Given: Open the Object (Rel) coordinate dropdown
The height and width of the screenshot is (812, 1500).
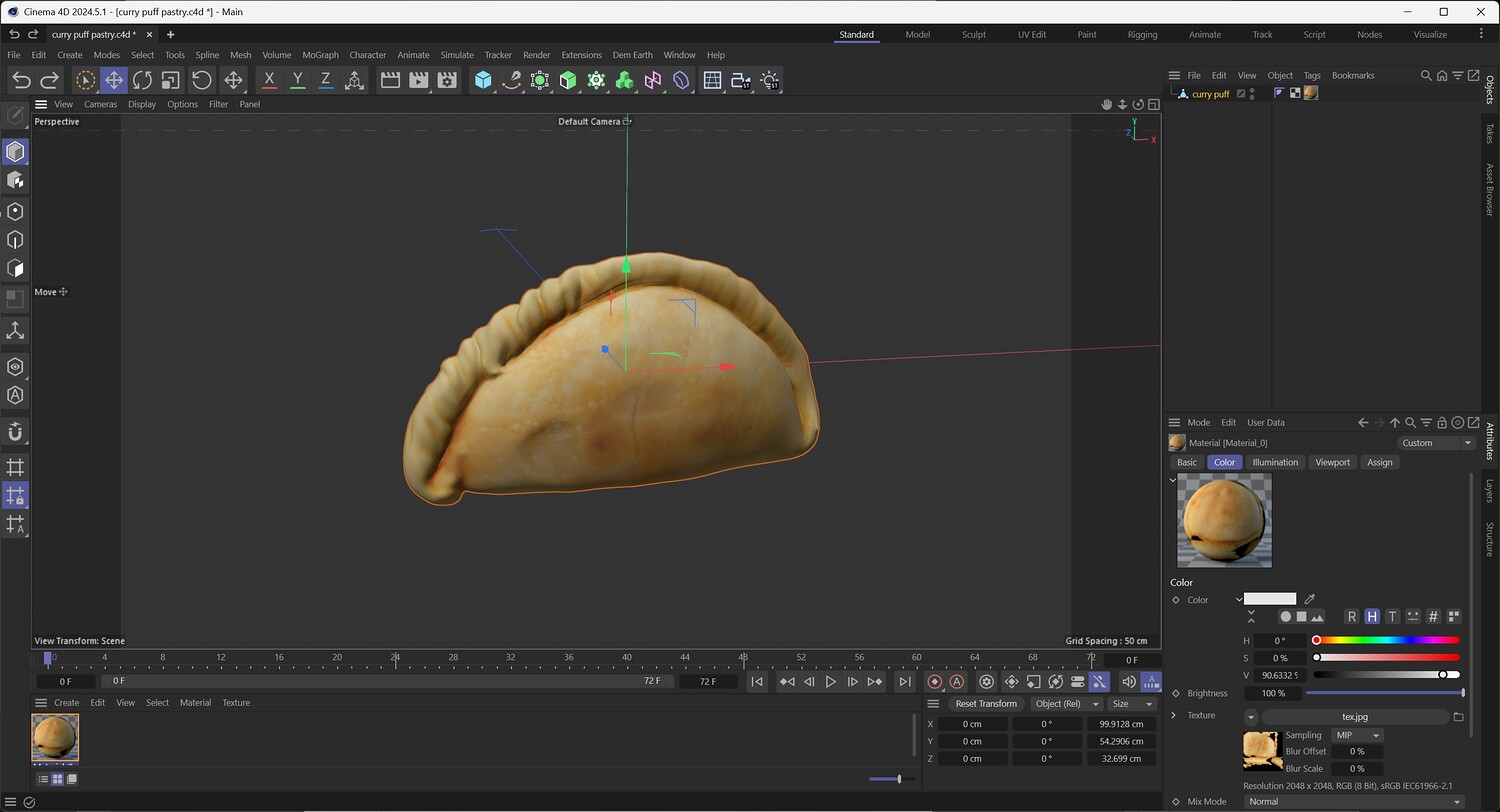Looking at the screenshot, I should (x=1066, y=703).
